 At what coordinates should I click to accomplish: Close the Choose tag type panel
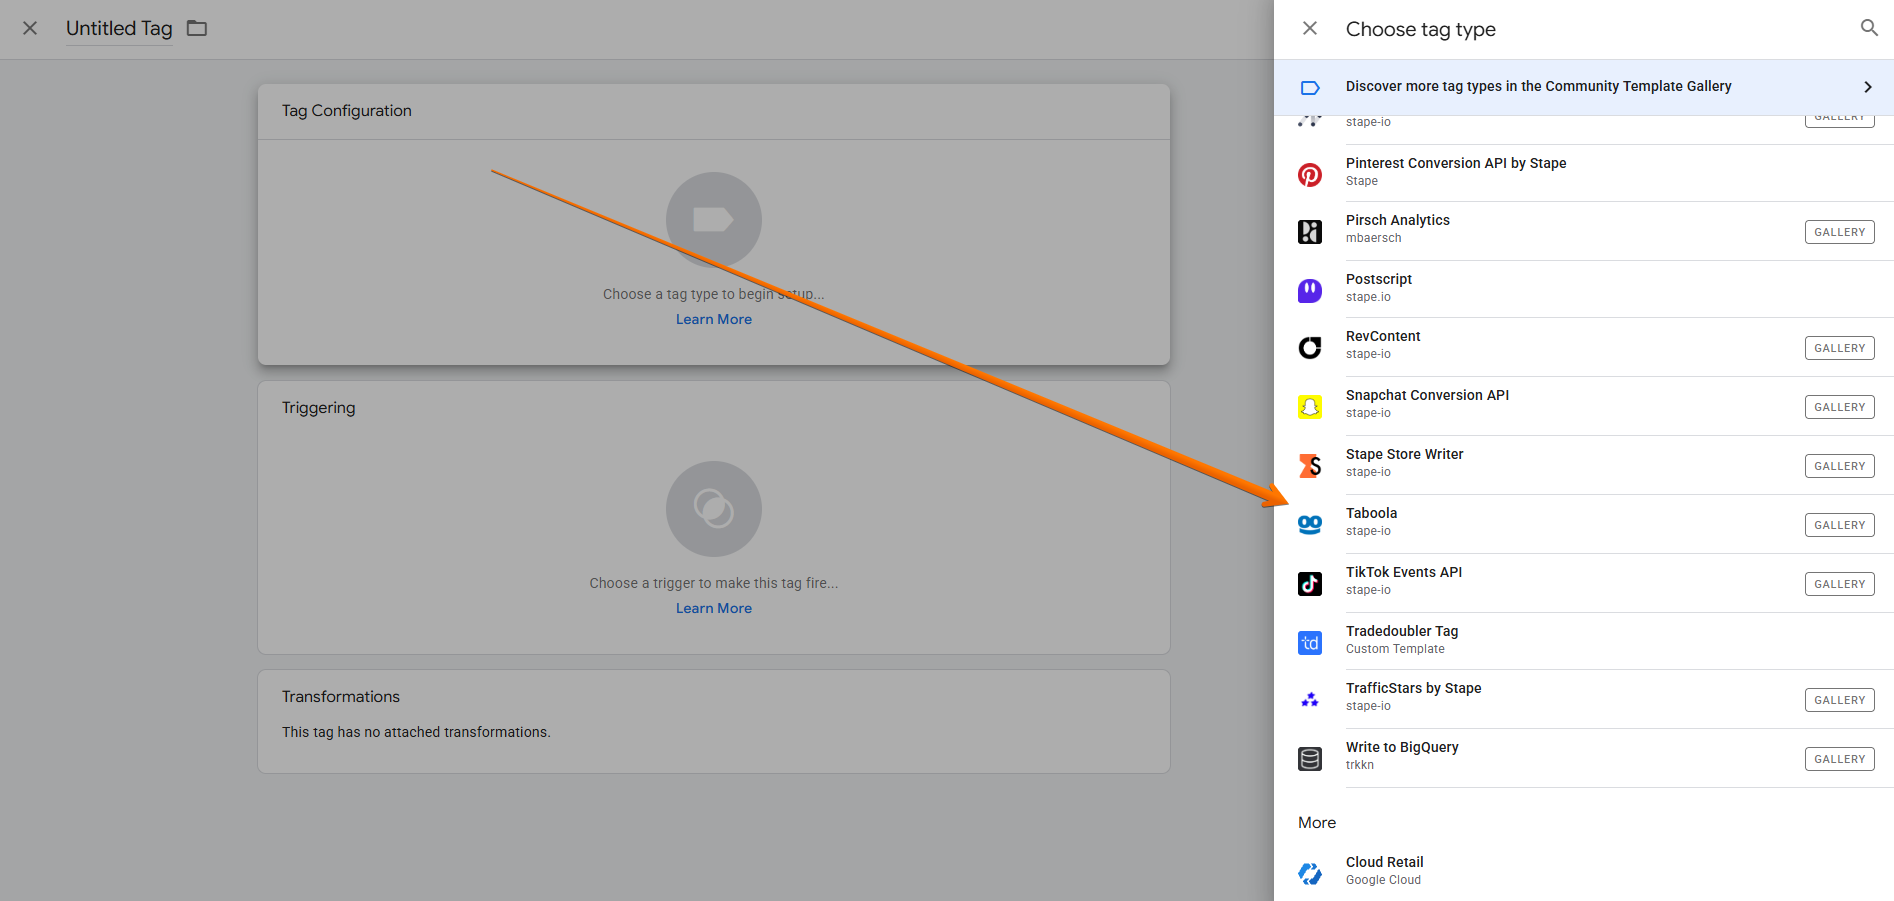(x=1310, y=28)
